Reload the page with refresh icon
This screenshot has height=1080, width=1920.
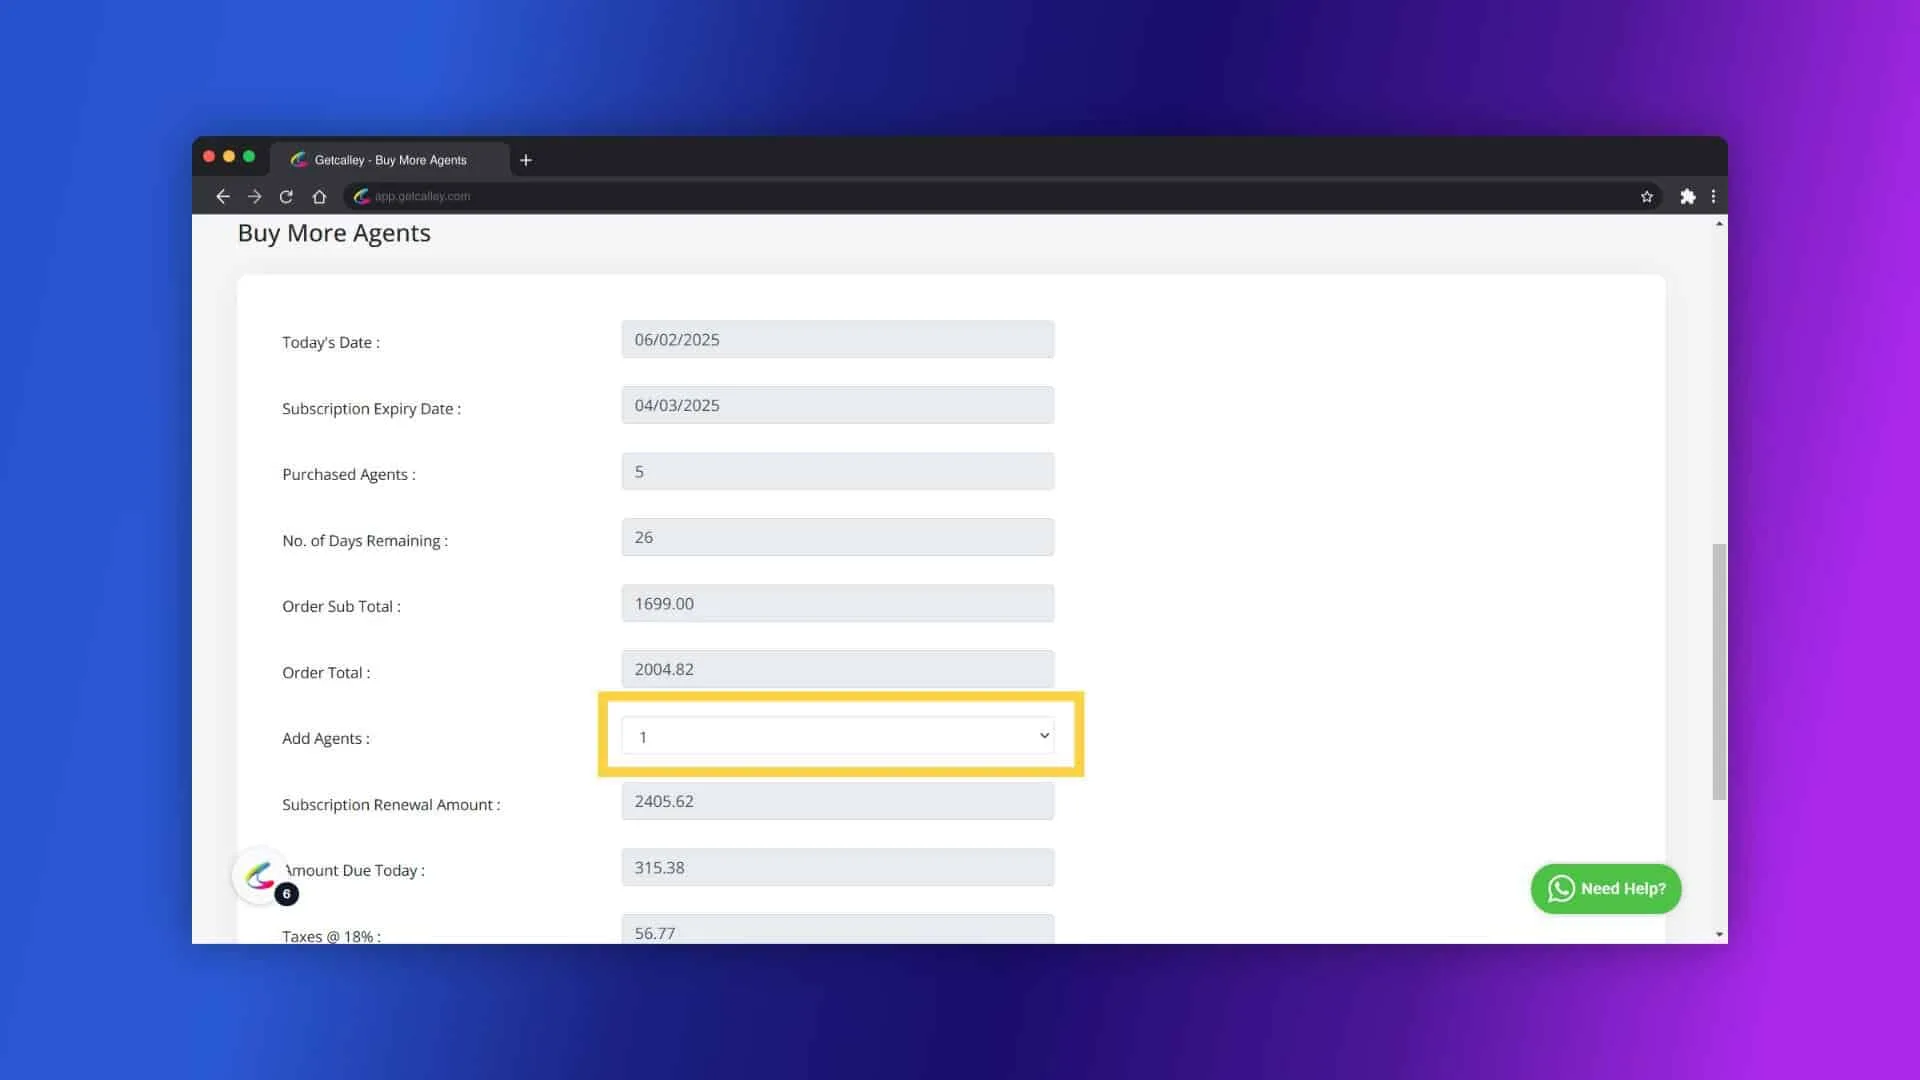click(x=286, y=197)
